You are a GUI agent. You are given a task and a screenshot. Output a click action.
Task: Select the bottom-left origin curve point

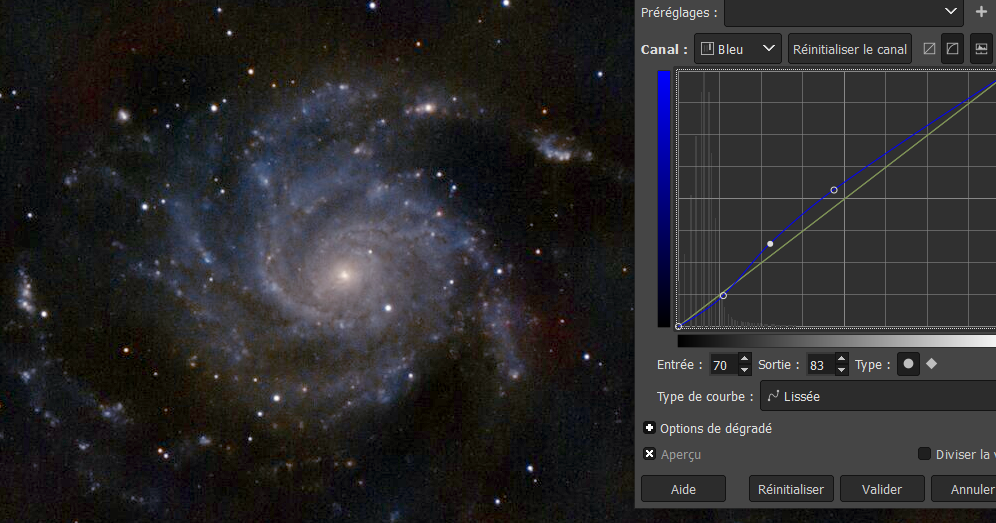coord(678,327)
